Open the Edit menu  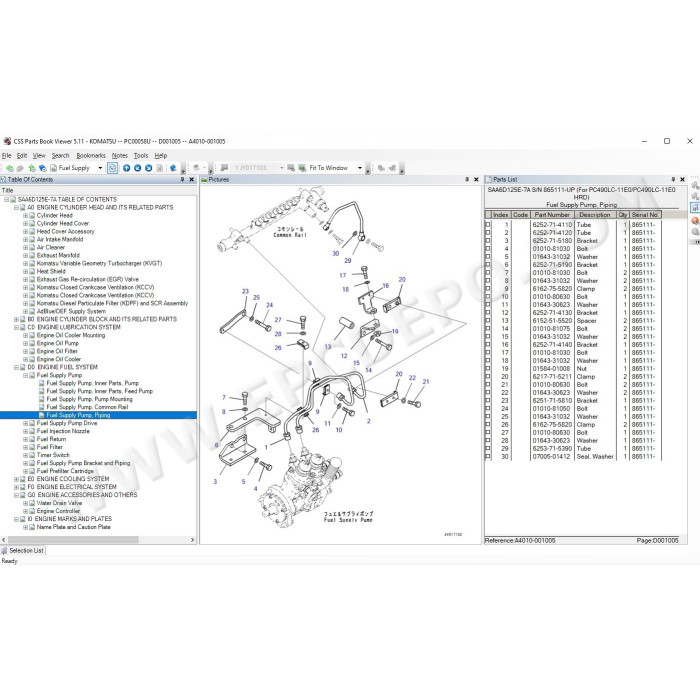[x=22, y=155]
